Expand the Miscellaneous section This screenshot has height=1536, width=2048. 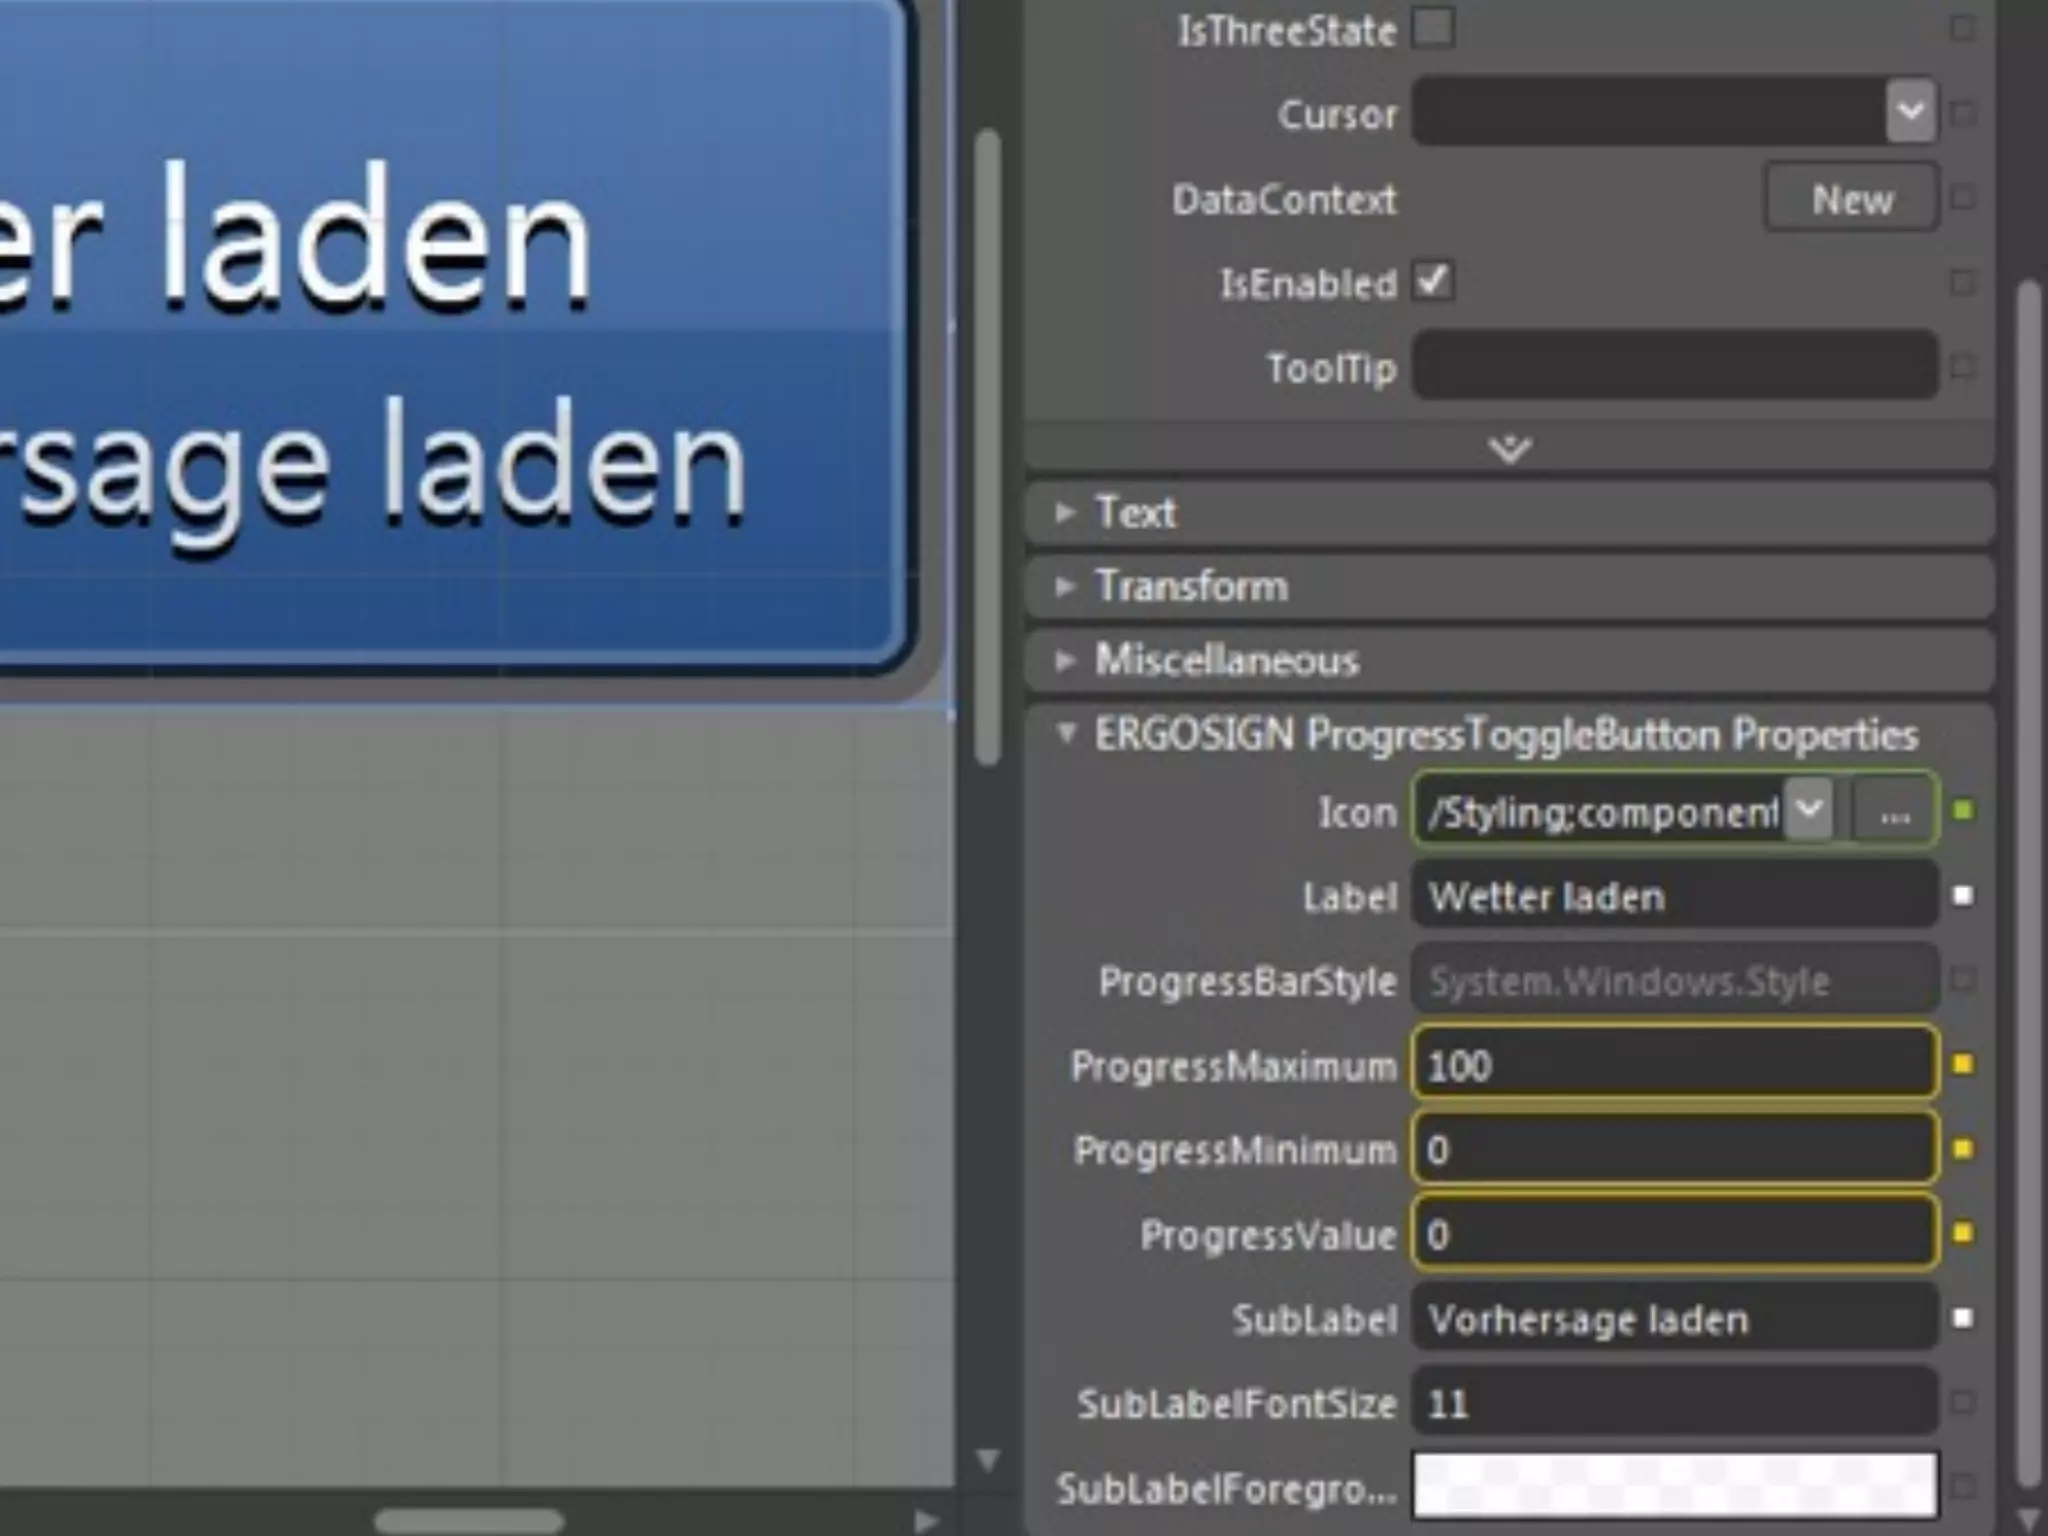[x=1066, y=660]
